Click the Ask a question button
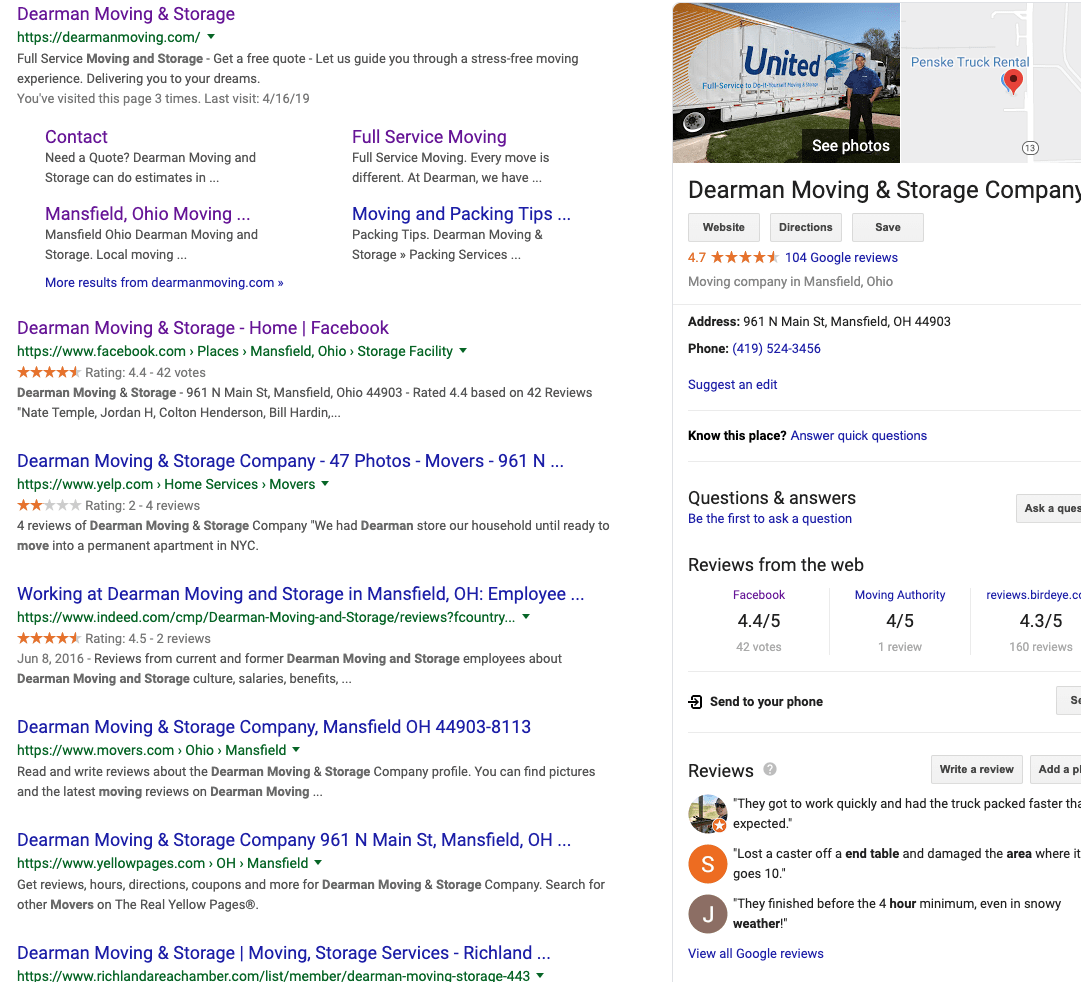 1049,508
